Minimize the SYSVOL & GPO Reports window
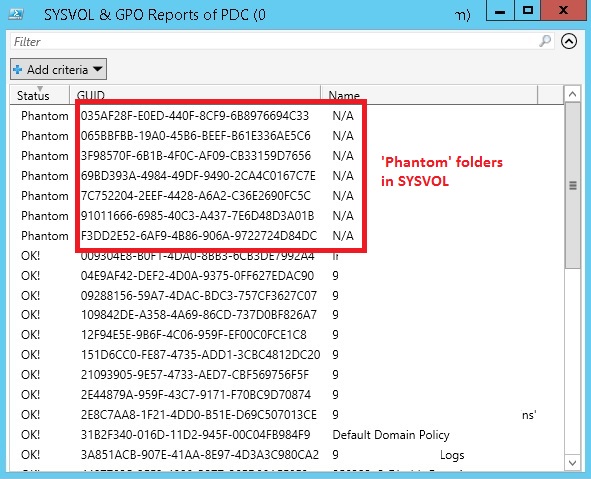The height and width of the screenshot is (479, 591). tap(500, 11)
